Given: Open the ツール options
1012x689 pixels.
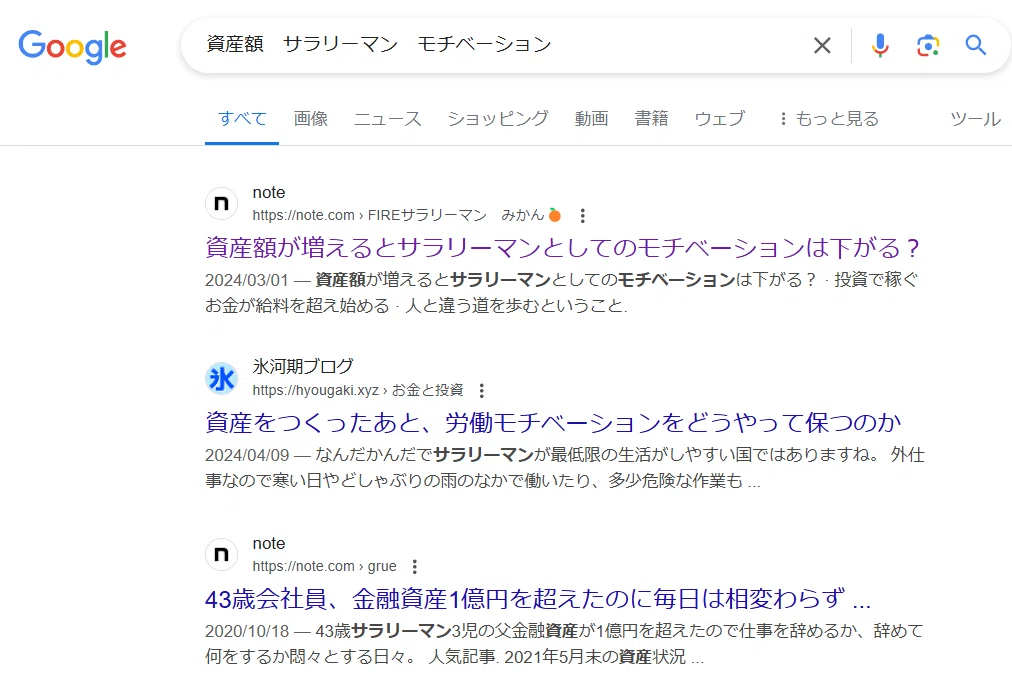Looking at the screenshot, I should point(975,119).
